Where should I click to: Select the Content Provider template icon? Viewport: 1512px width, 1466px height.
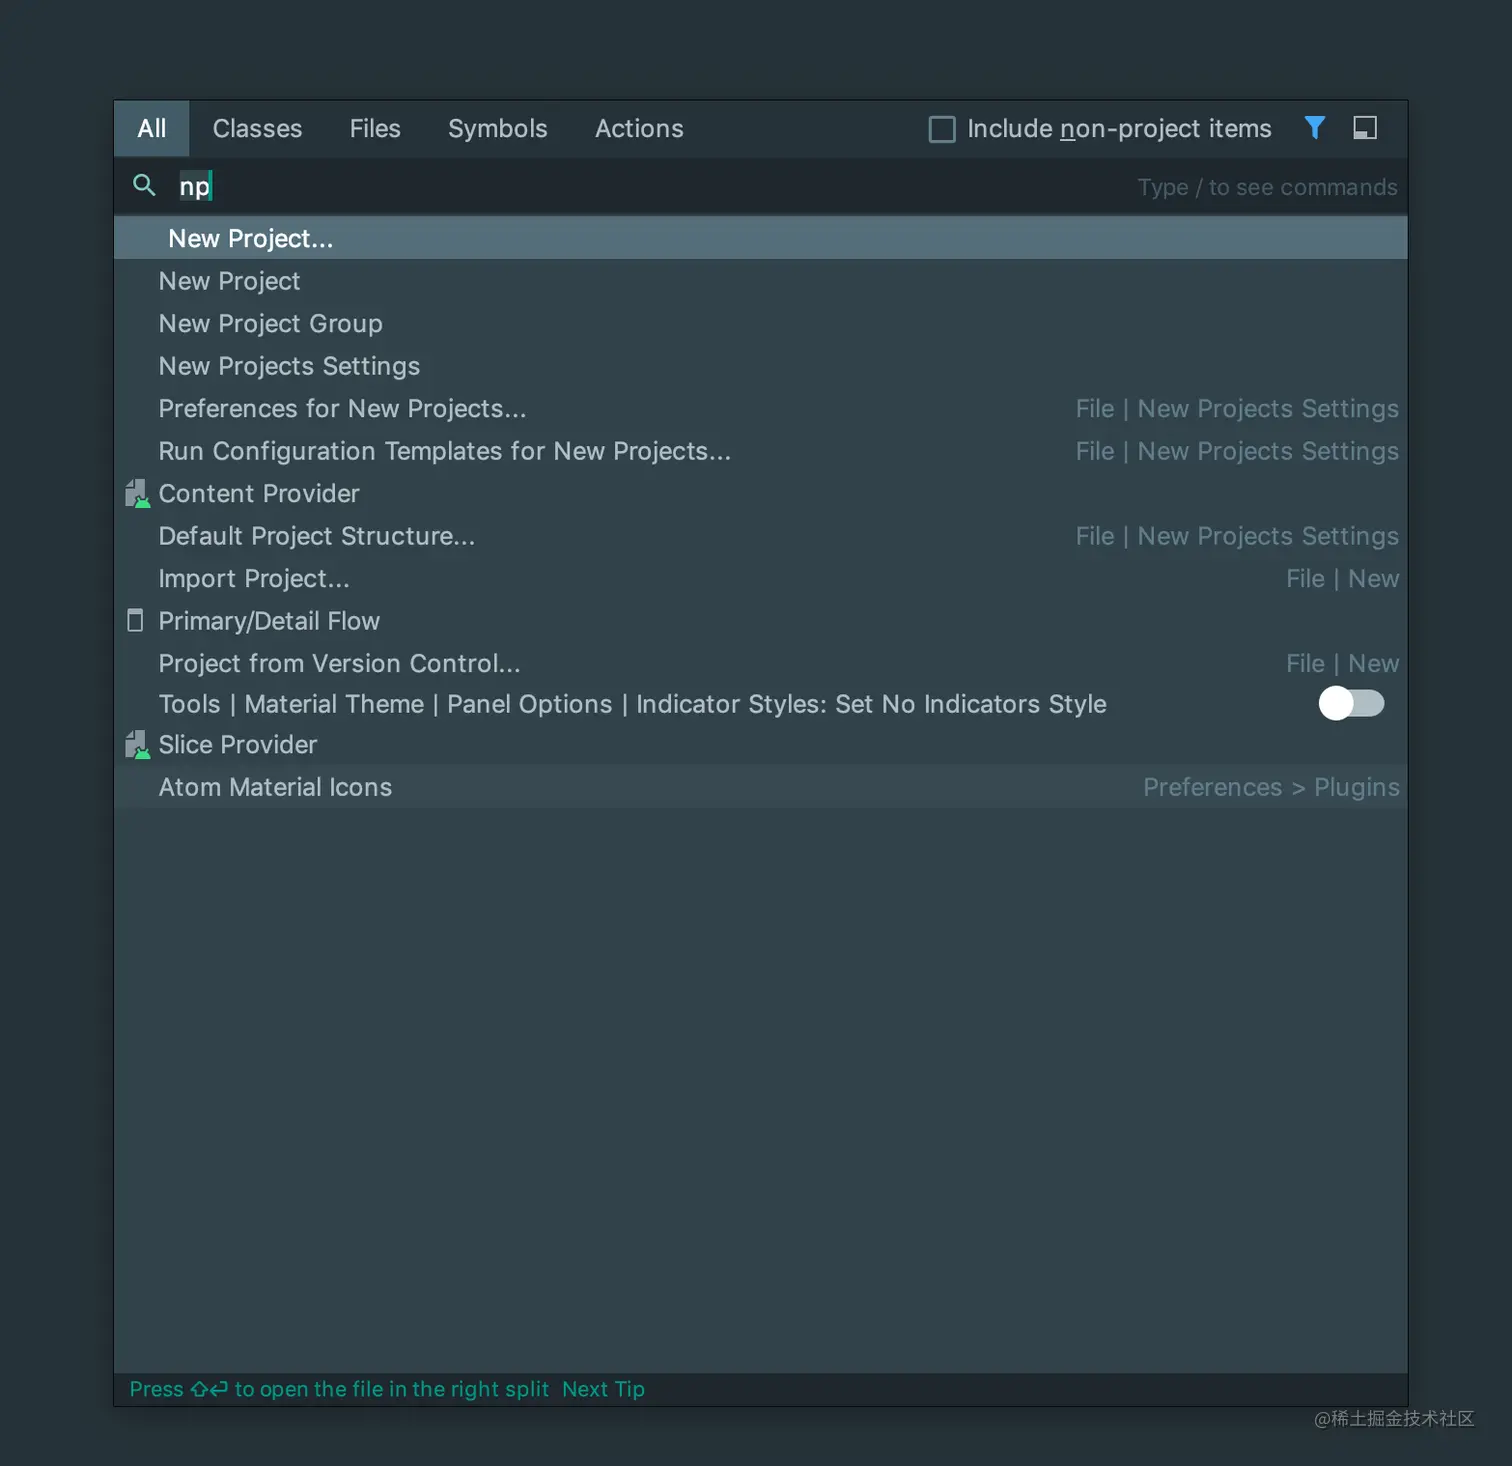[x=137, y=493]
